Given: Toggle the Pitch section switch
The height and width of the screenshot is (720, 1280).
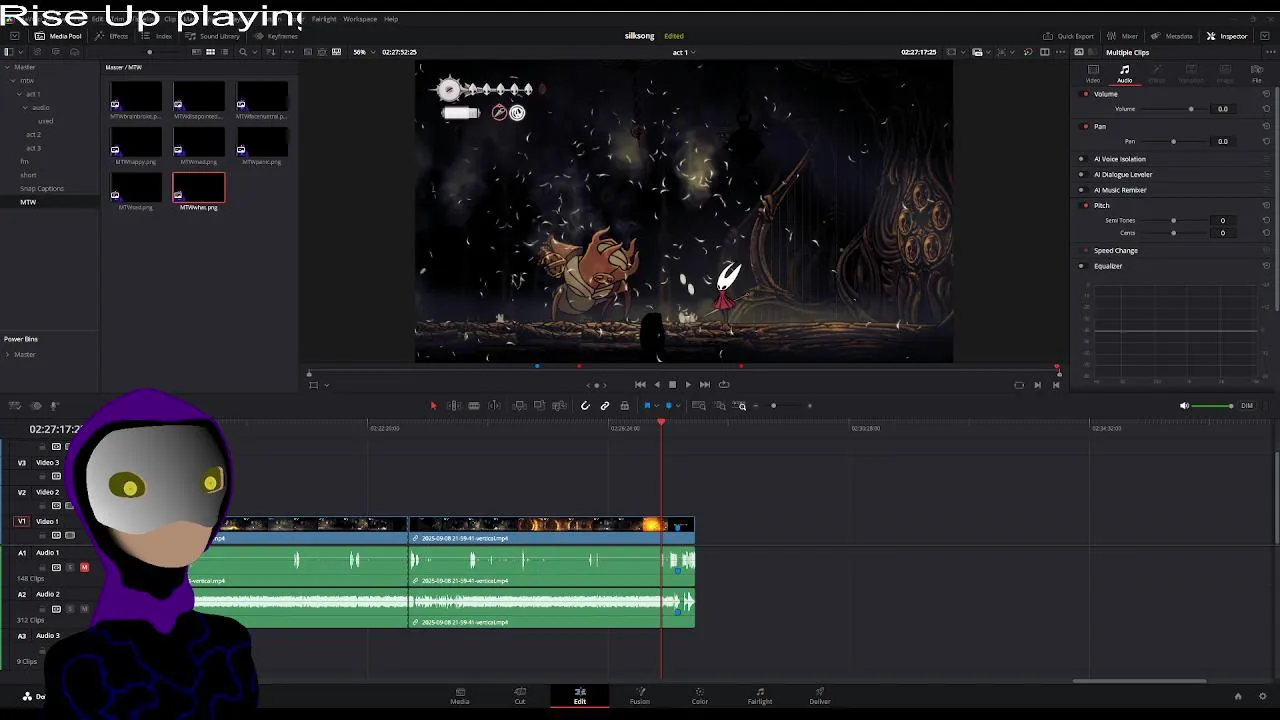Looking at the screenshot, I should (1086, 205).
